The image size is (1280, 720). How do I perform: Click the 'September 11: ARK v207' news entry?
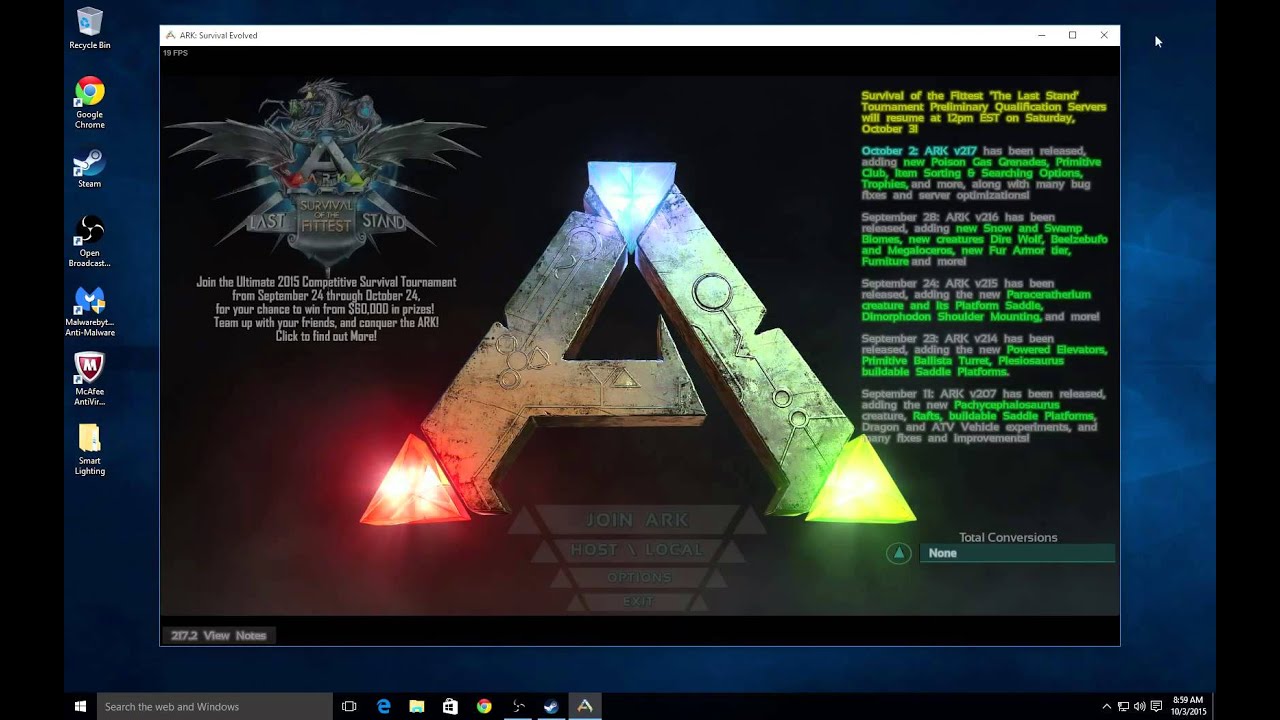tap(983, 416)
